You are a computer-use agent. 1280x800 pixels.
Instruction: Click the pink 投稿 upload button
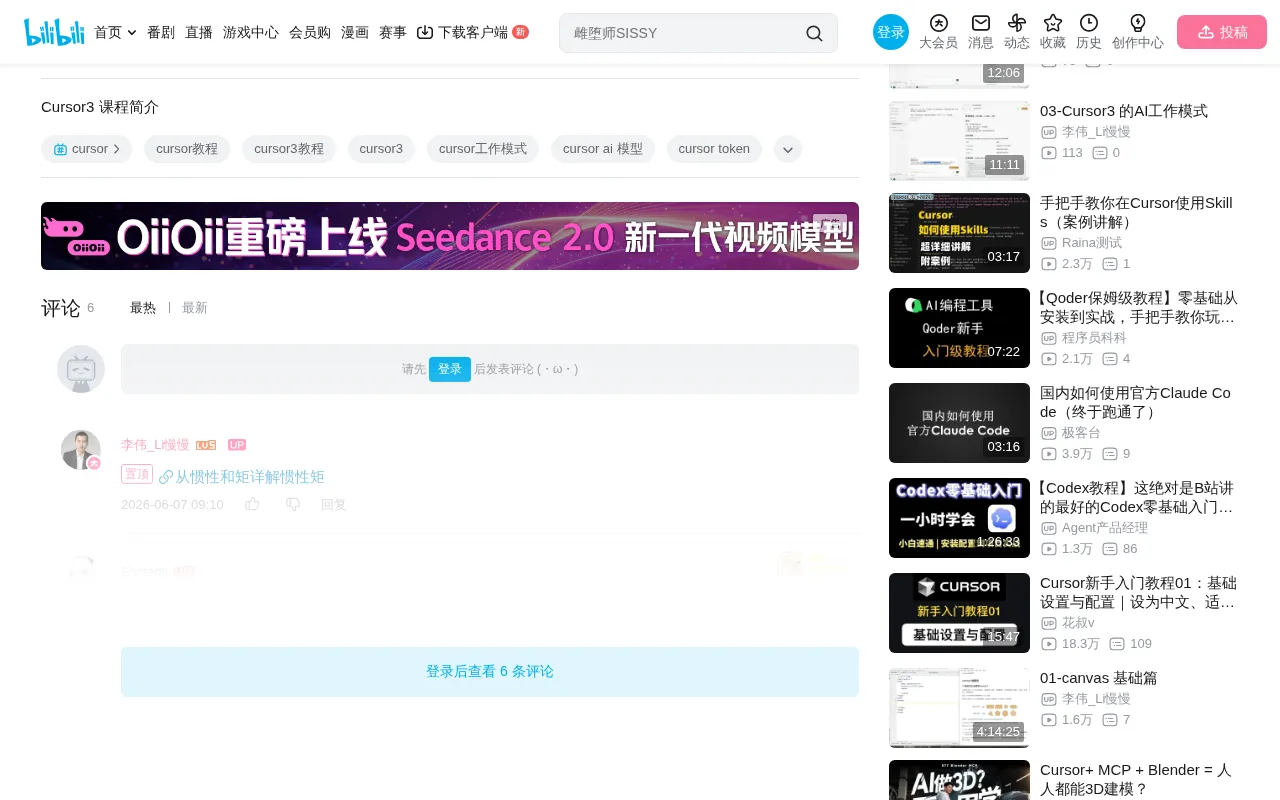click(1222, 32)
